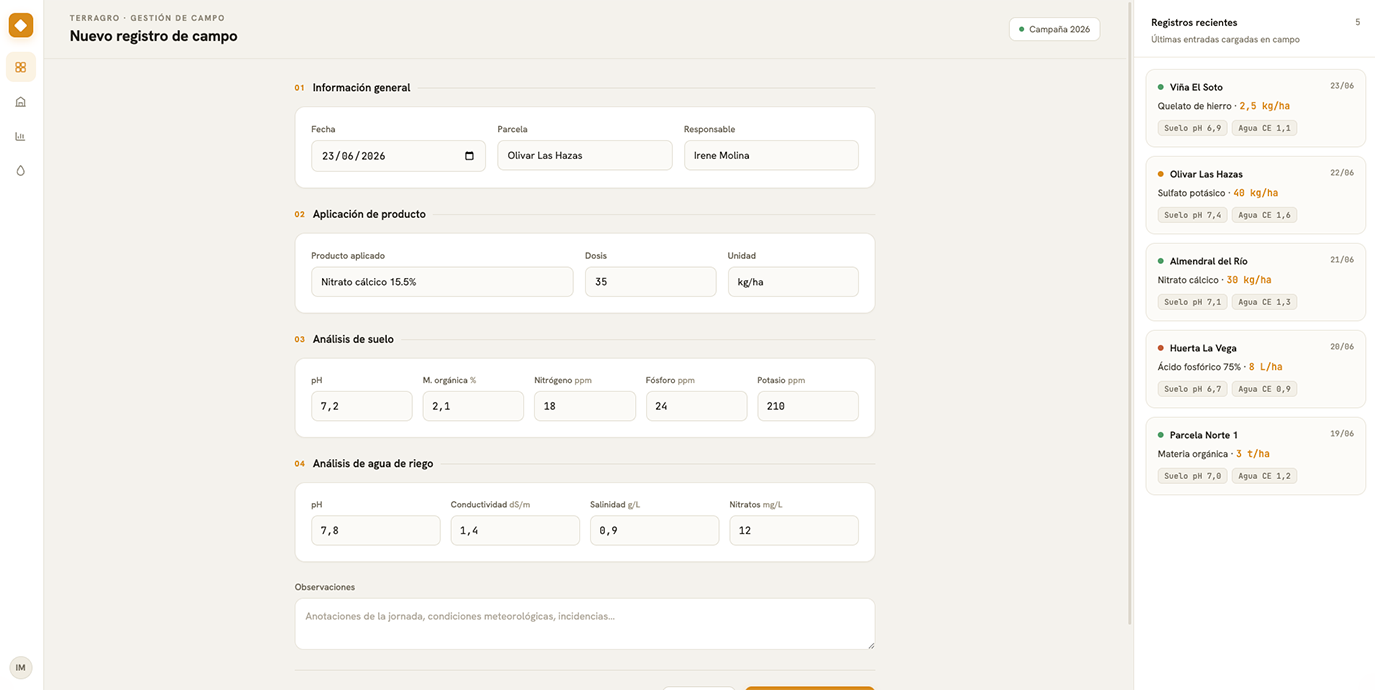Click the Aplicación de producto section heading
The width and height of the screenshot is (1375, 690).
coord(369,214)
